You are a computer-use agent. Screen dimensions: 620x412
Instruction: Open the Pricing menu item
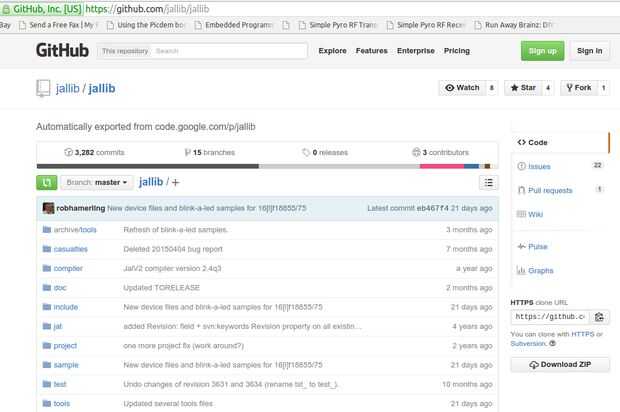click(457, 51)
